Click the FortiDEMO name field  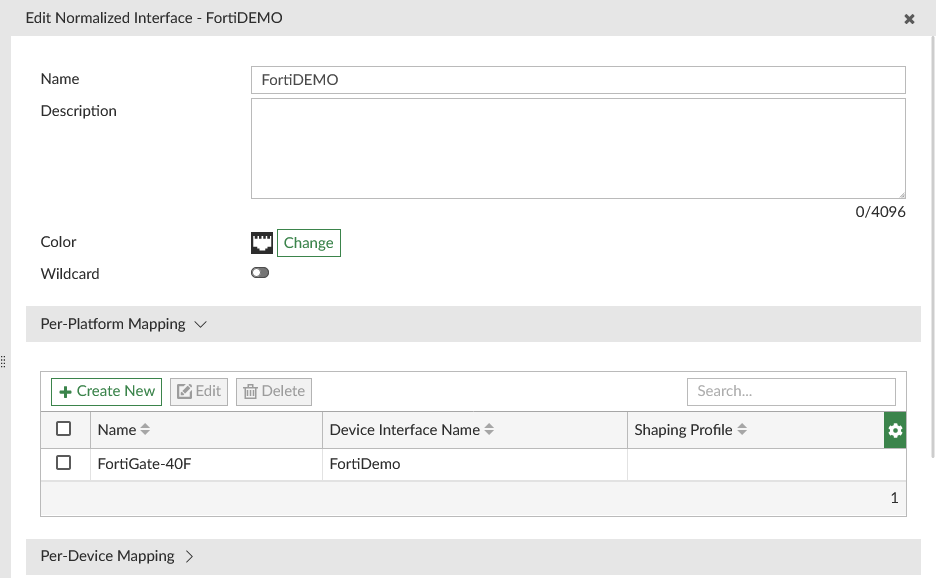(x=578, y=80)
